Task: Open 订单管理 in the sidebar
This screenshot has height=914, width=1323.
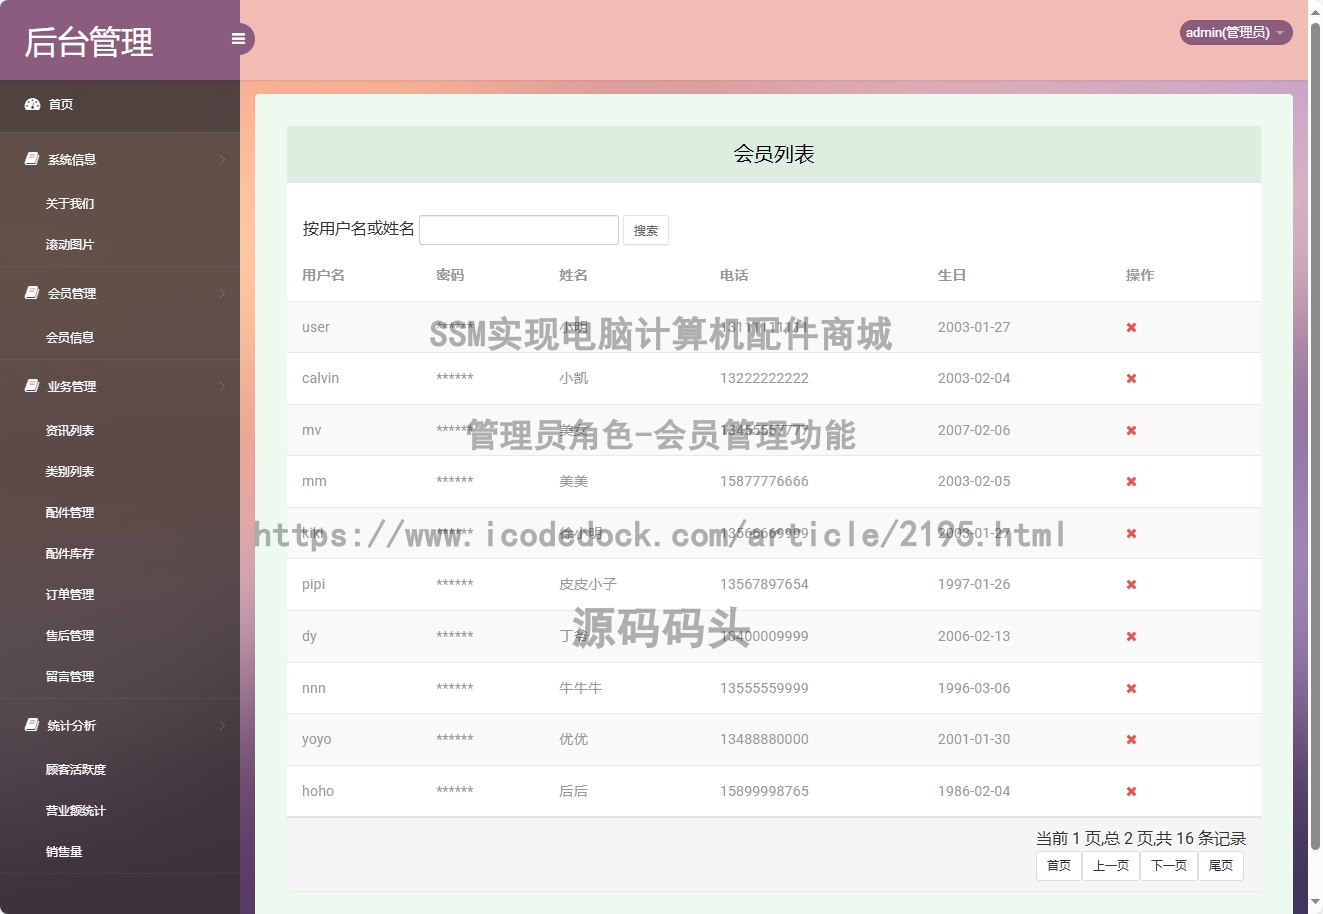Action: coord(70,594)
